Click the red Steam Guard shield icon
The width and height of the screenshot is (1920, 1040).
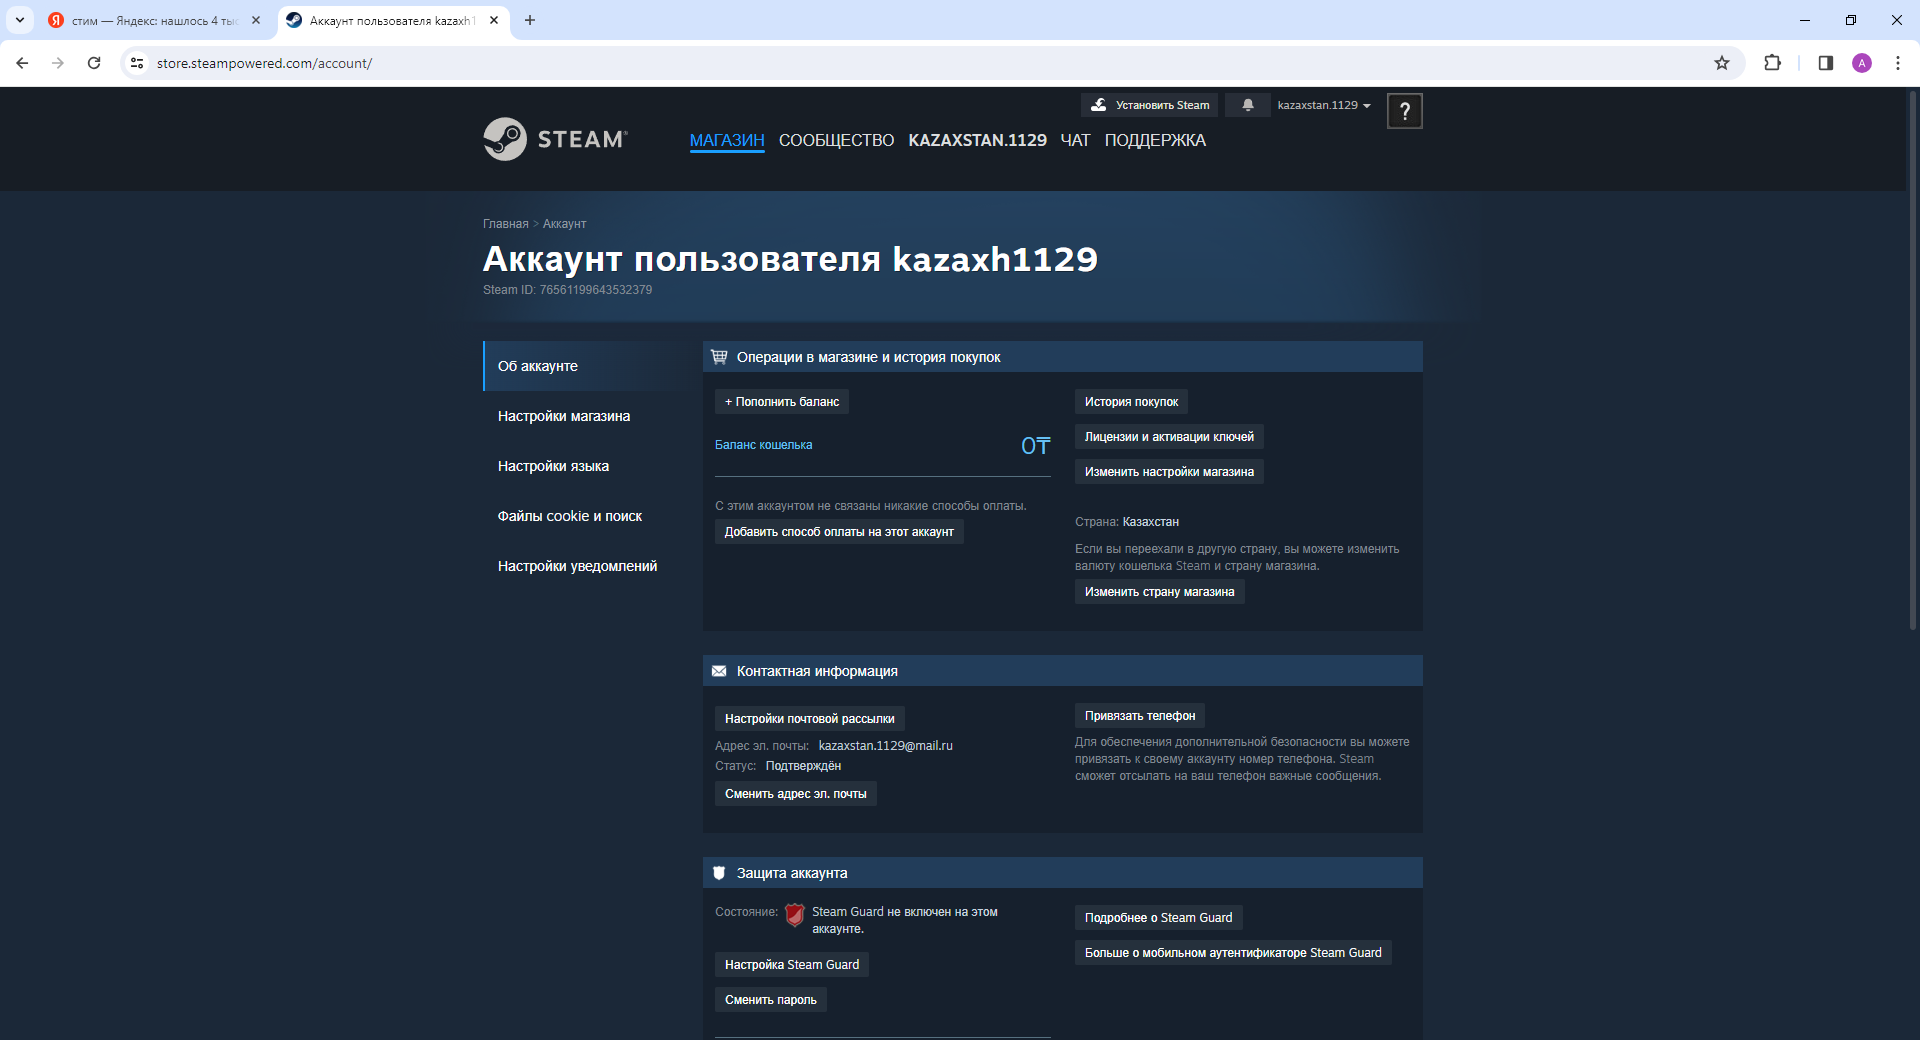pyautogui.click(x=795, y=915)
